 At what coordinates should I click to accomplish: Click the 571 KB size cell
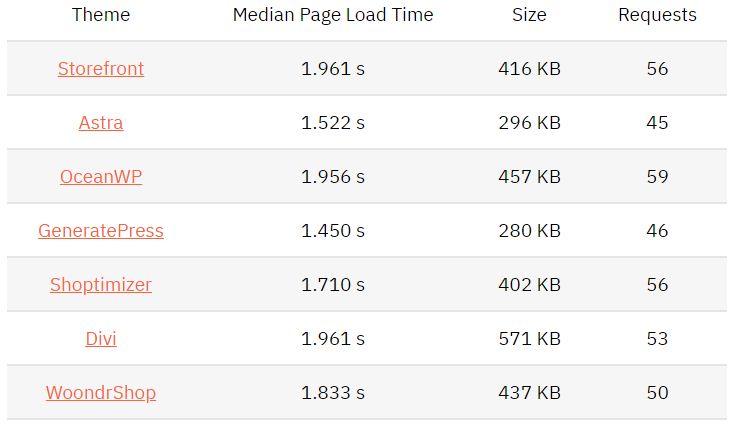[x=529, y=339]
